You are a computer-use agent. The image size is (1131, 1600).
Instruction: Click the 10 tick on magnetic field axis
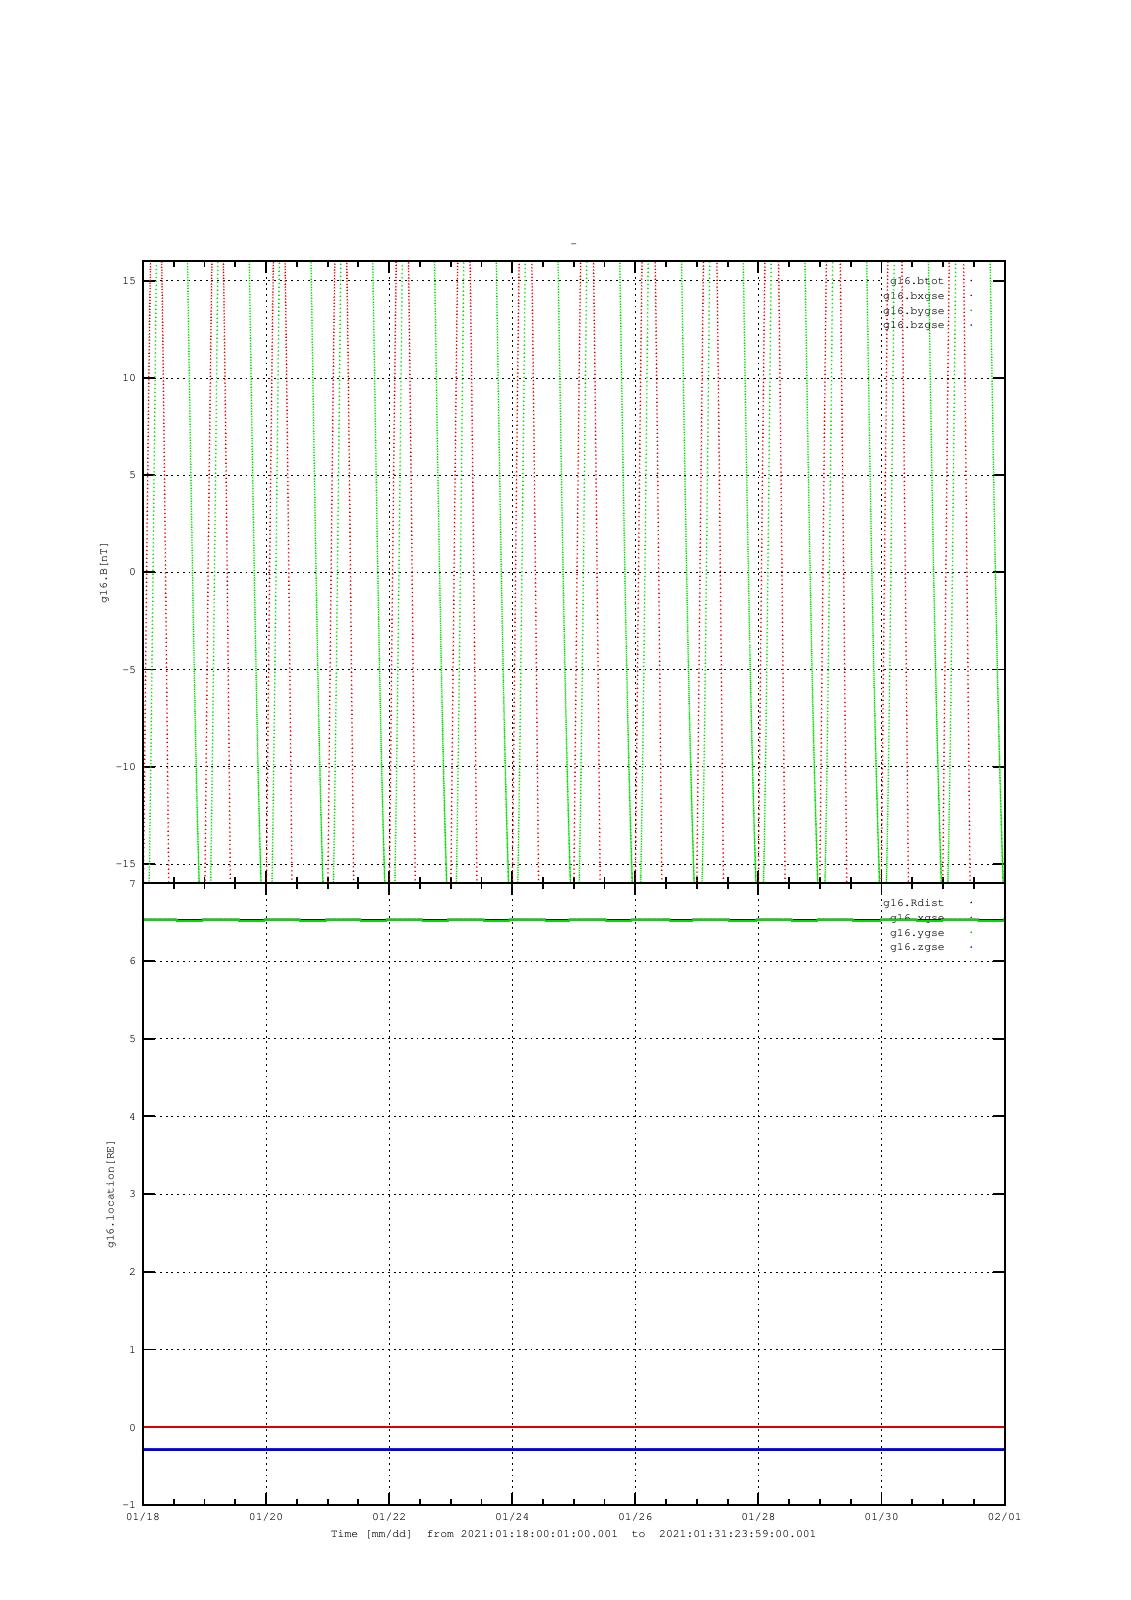pyautogui.click(x=129, y=378)
